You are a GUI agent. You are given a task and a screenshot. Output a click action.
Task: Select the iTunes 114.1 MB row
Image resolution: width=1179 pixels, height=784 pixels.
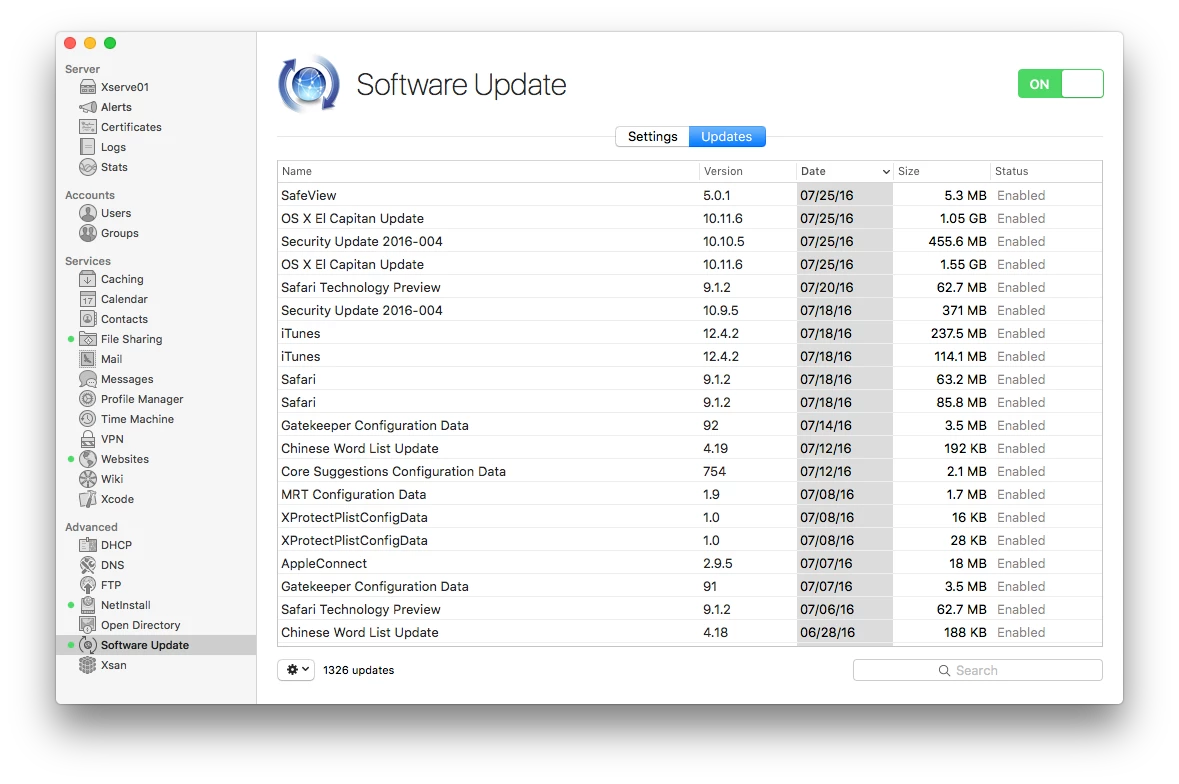point(690,356)
